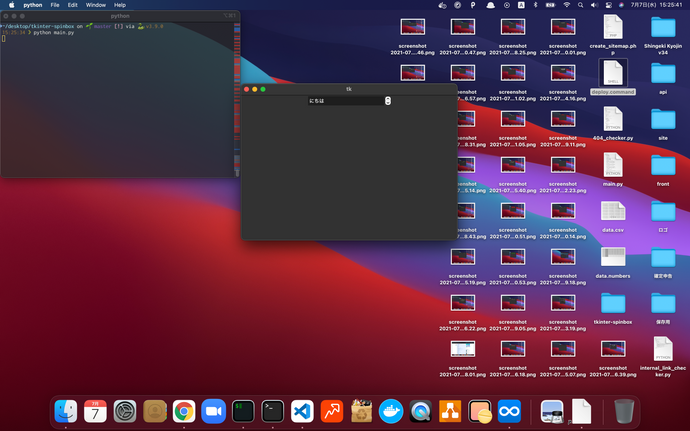690x431 pixels.
Task: Open the blank document in the Dock
Action: coord(581,411)
